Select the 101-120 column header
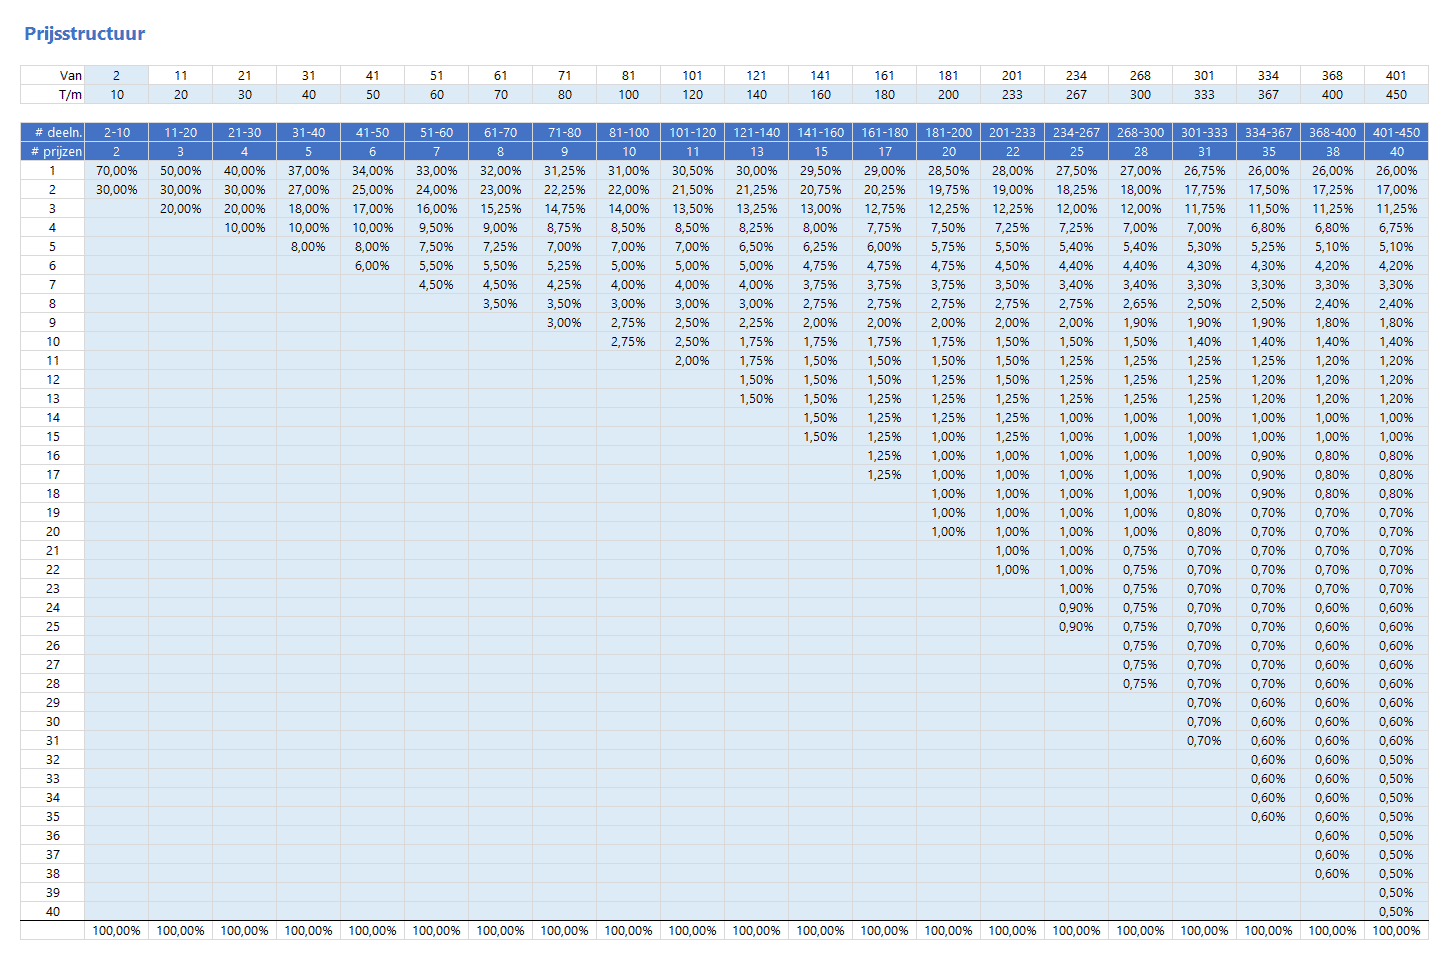Viewport: 1449px width, 959px height. coord(692,132)
